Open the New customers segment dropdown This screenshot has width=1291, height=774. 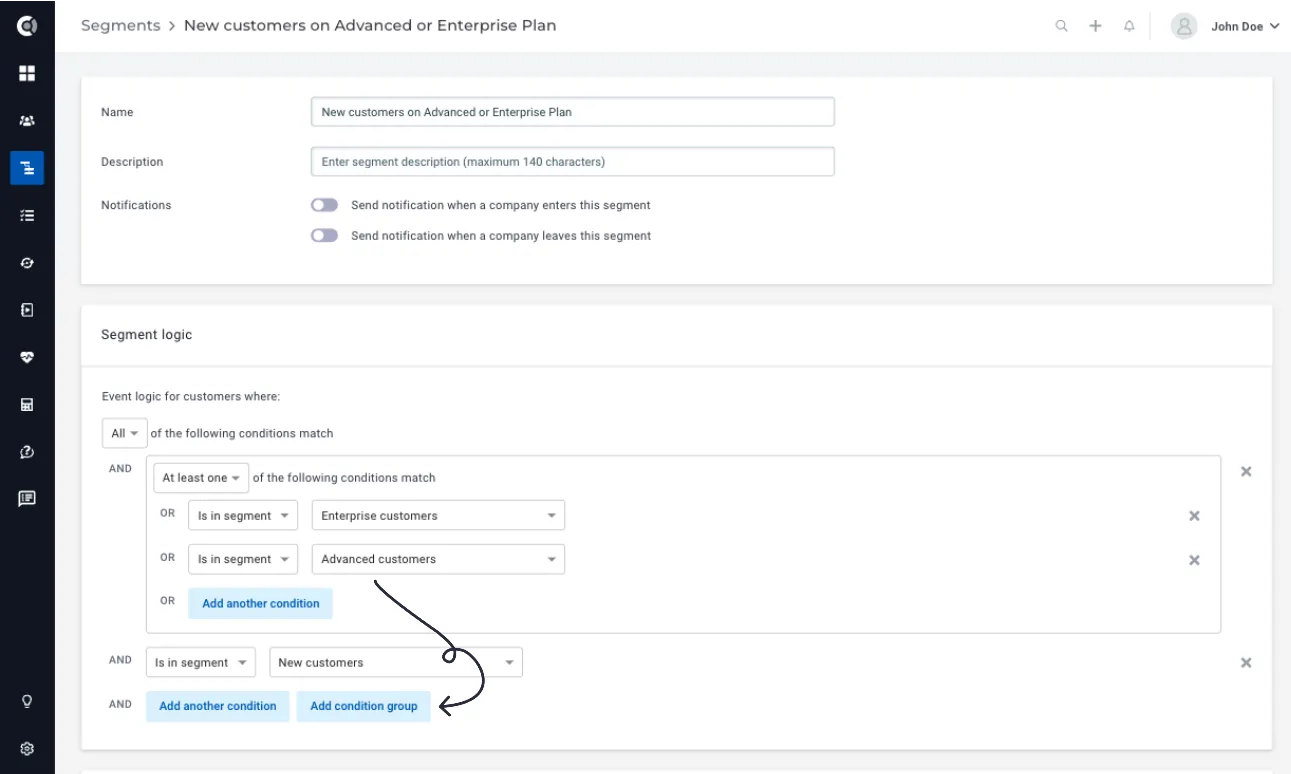pos(396,662)
